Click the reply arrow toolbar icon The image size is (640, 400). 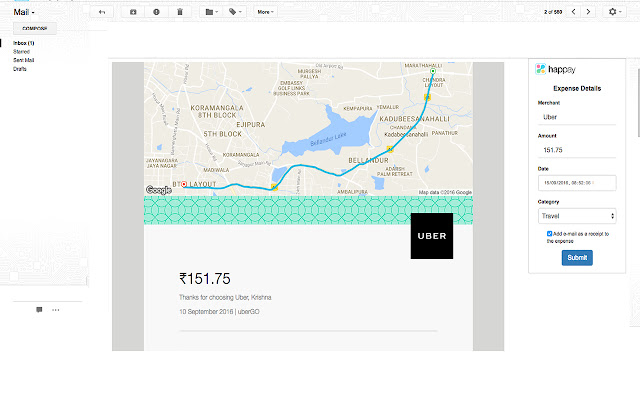click(x=102, y=12)
